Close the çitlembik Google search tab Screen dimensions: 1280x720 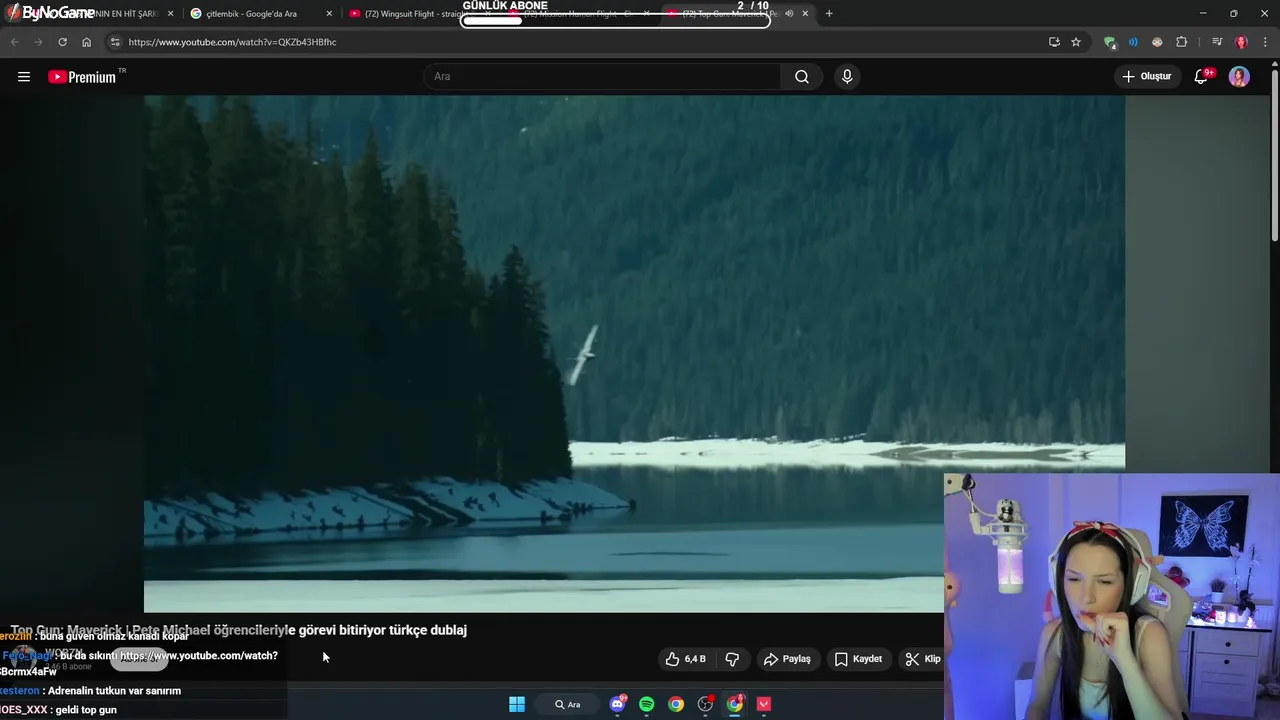329,13
